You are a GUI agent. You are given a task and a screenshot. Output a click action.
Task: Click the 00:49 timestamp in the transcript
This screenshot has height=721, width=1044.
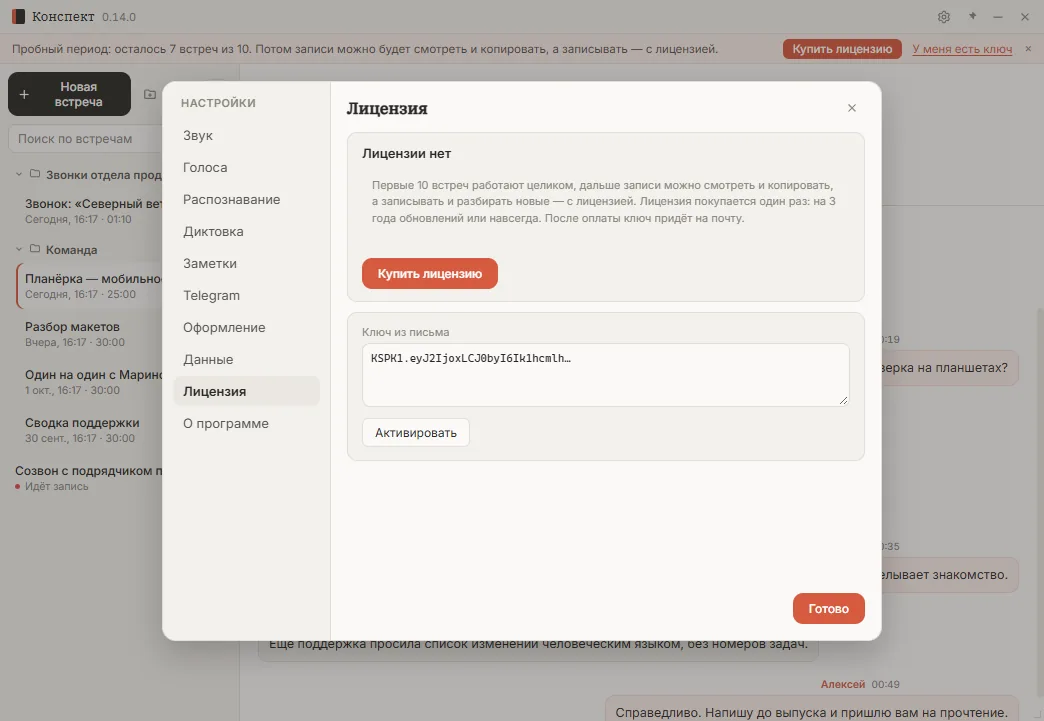point(886,684)
